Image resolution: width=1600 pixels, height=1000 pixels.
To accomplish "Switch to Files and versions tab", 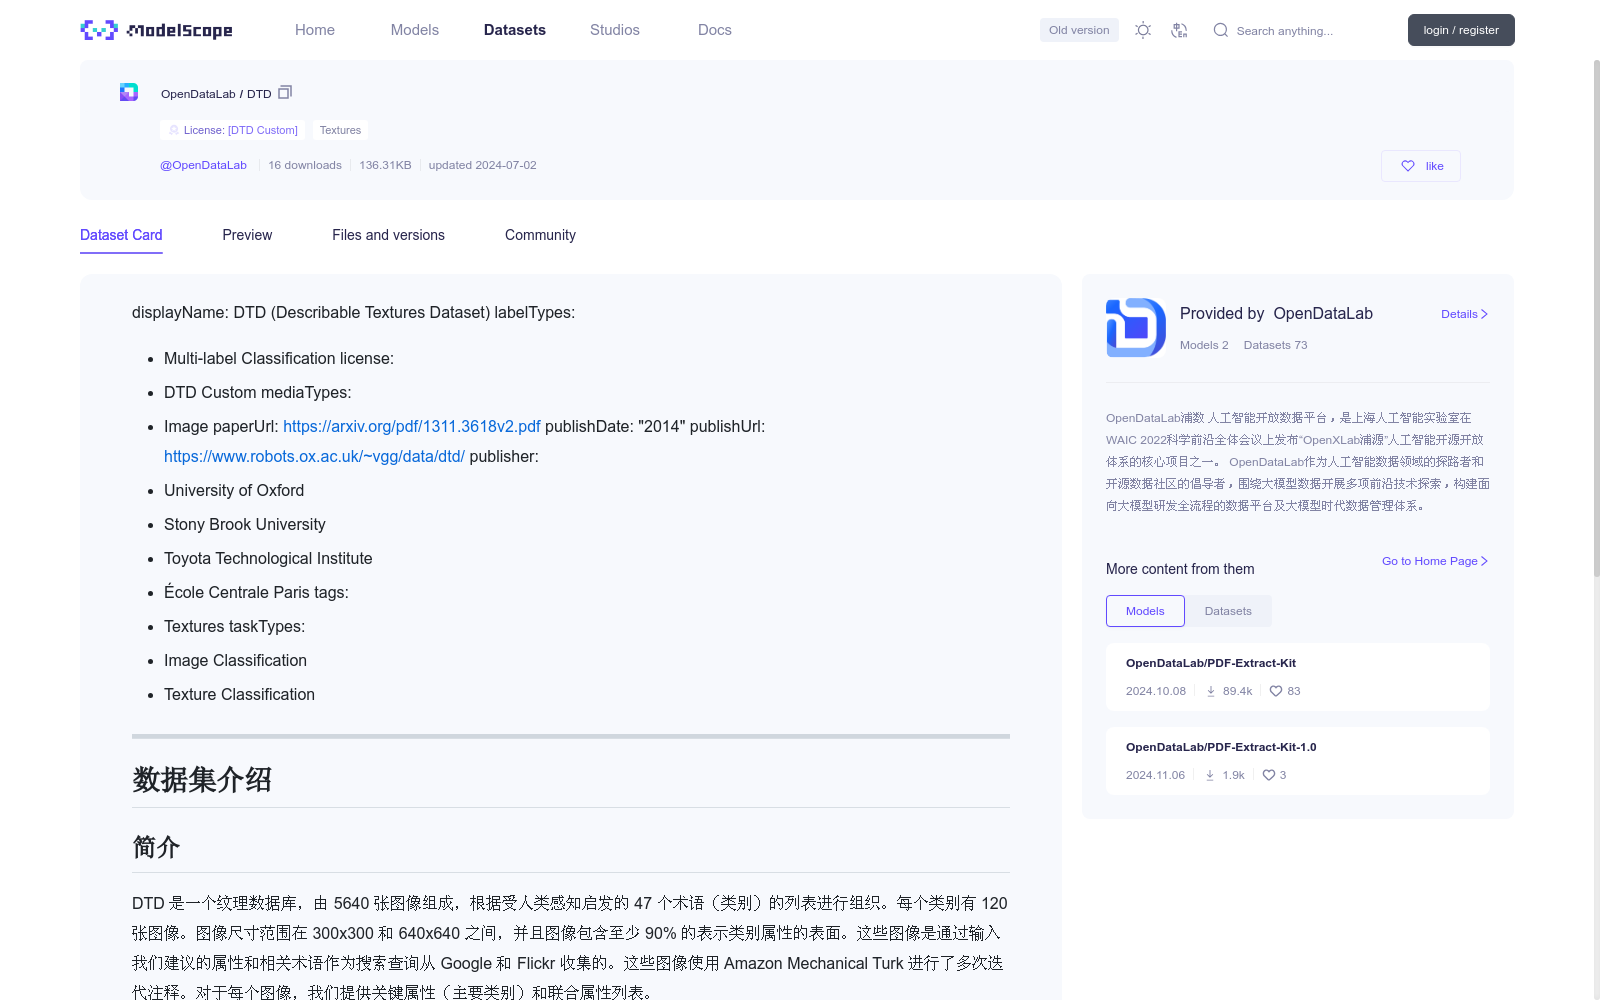I will (388, 235).
